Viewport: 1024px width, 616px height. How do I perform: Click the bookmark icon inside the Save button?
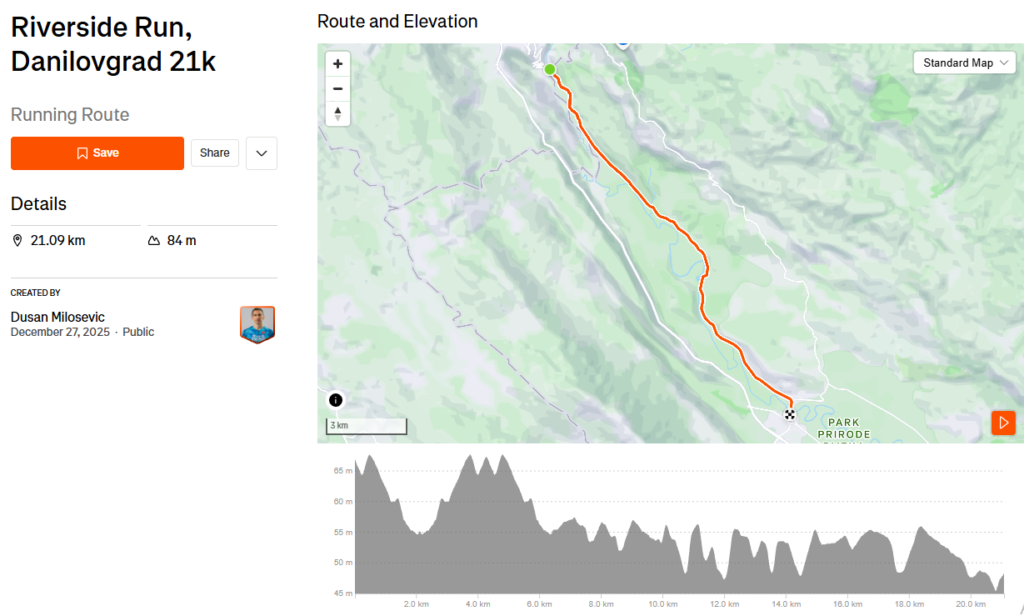80,153
